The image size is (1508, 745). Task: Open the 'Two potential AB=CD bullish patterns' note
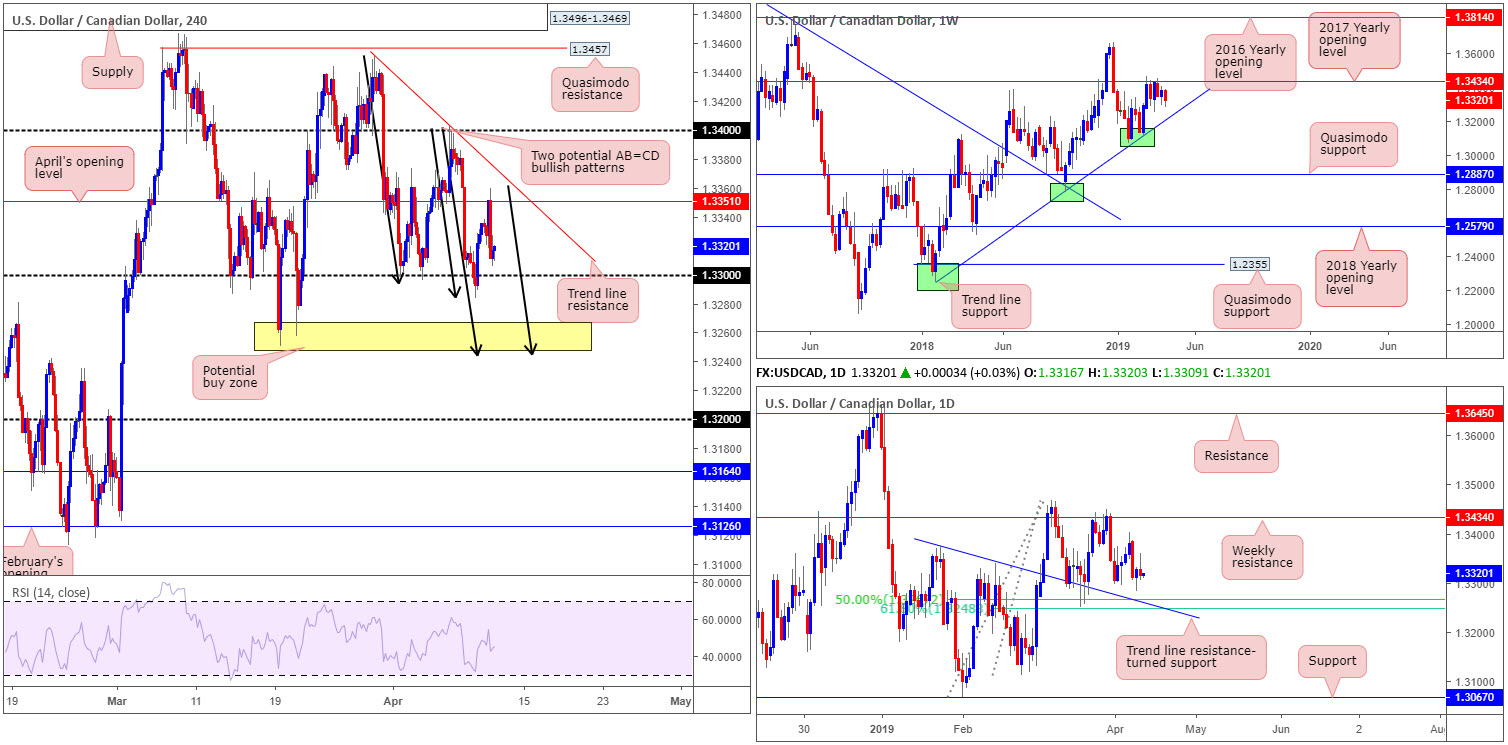[597, 161]
